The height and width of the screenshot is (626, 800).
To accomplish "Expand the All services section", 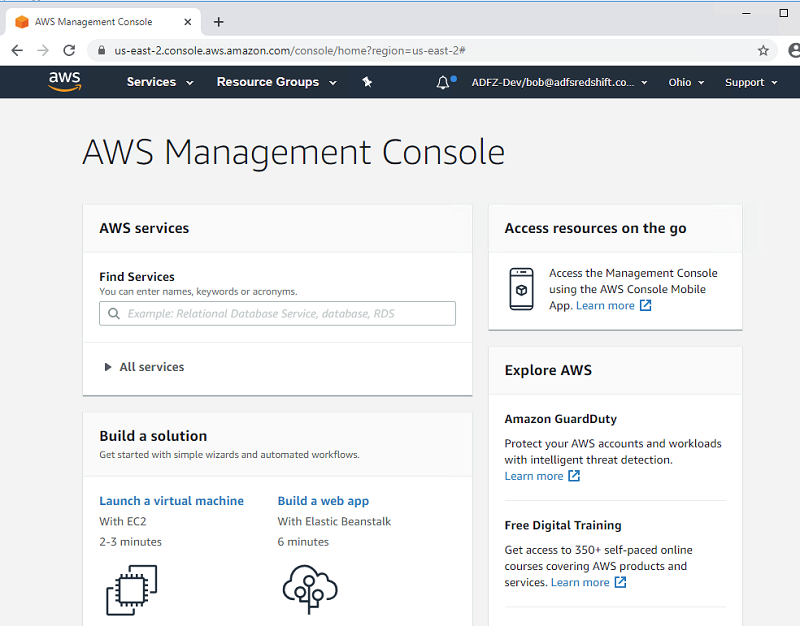I will pos(144,367).
